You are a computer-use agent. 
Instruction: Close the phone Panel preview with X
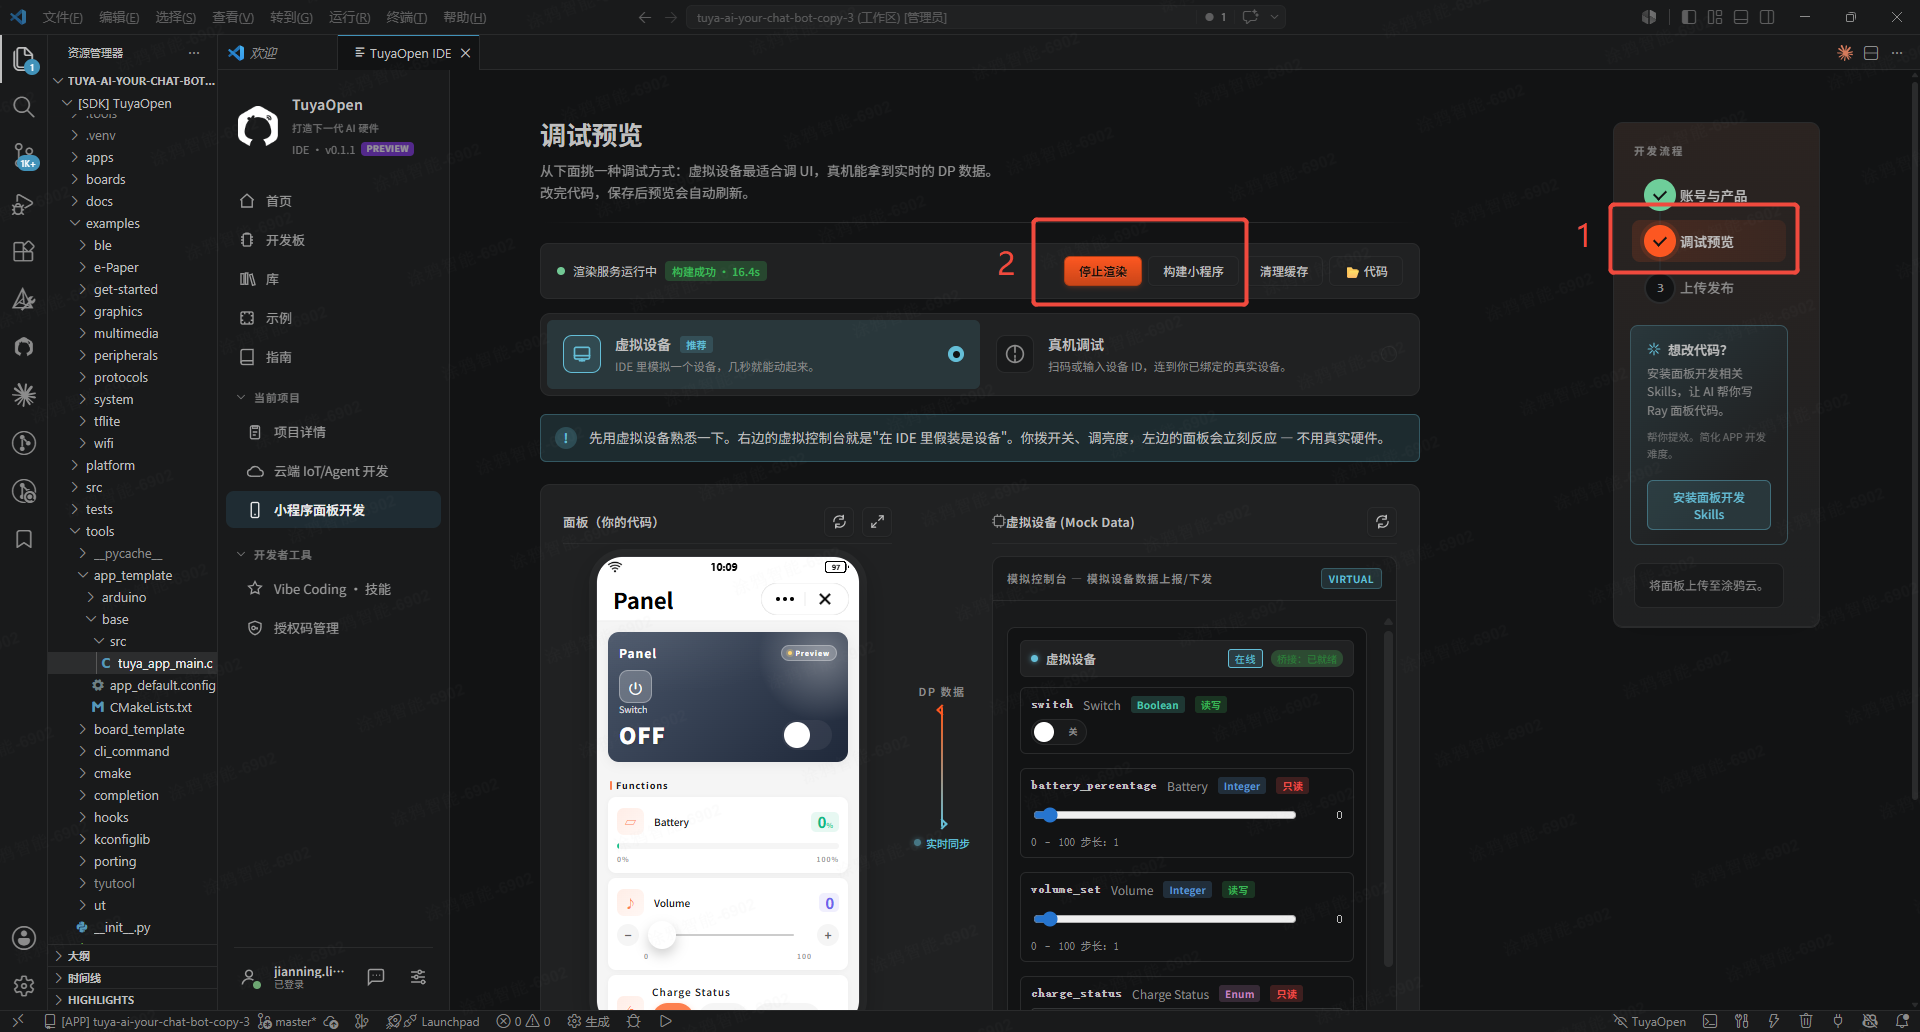[x=825, y=599]
